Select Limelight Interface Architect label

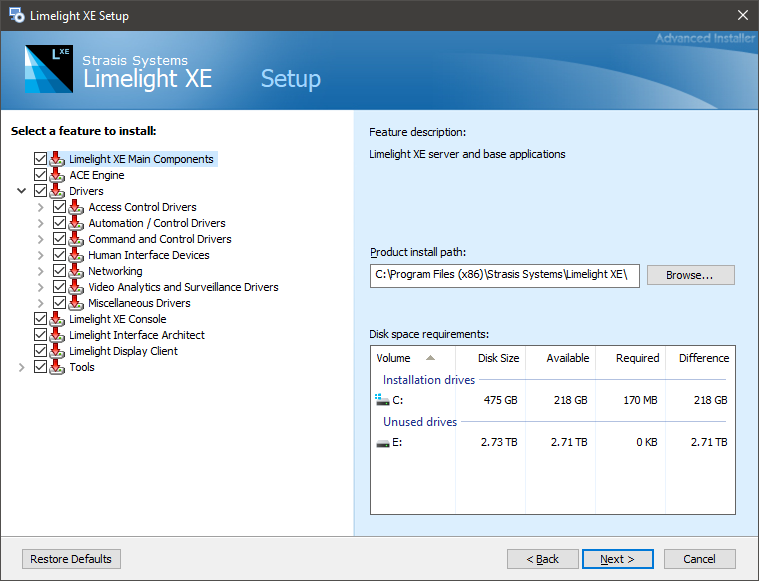pyautogui.click(x=137, y=335)
